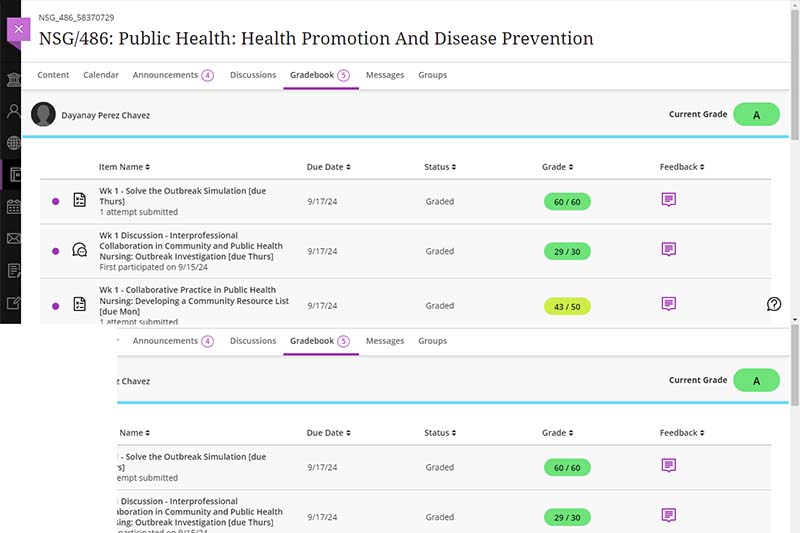Image resolution: width=800 pixels, height=533 pixels.
Task: Open feedback for the 43 / 50 row
Action: (x=668, y=303)
